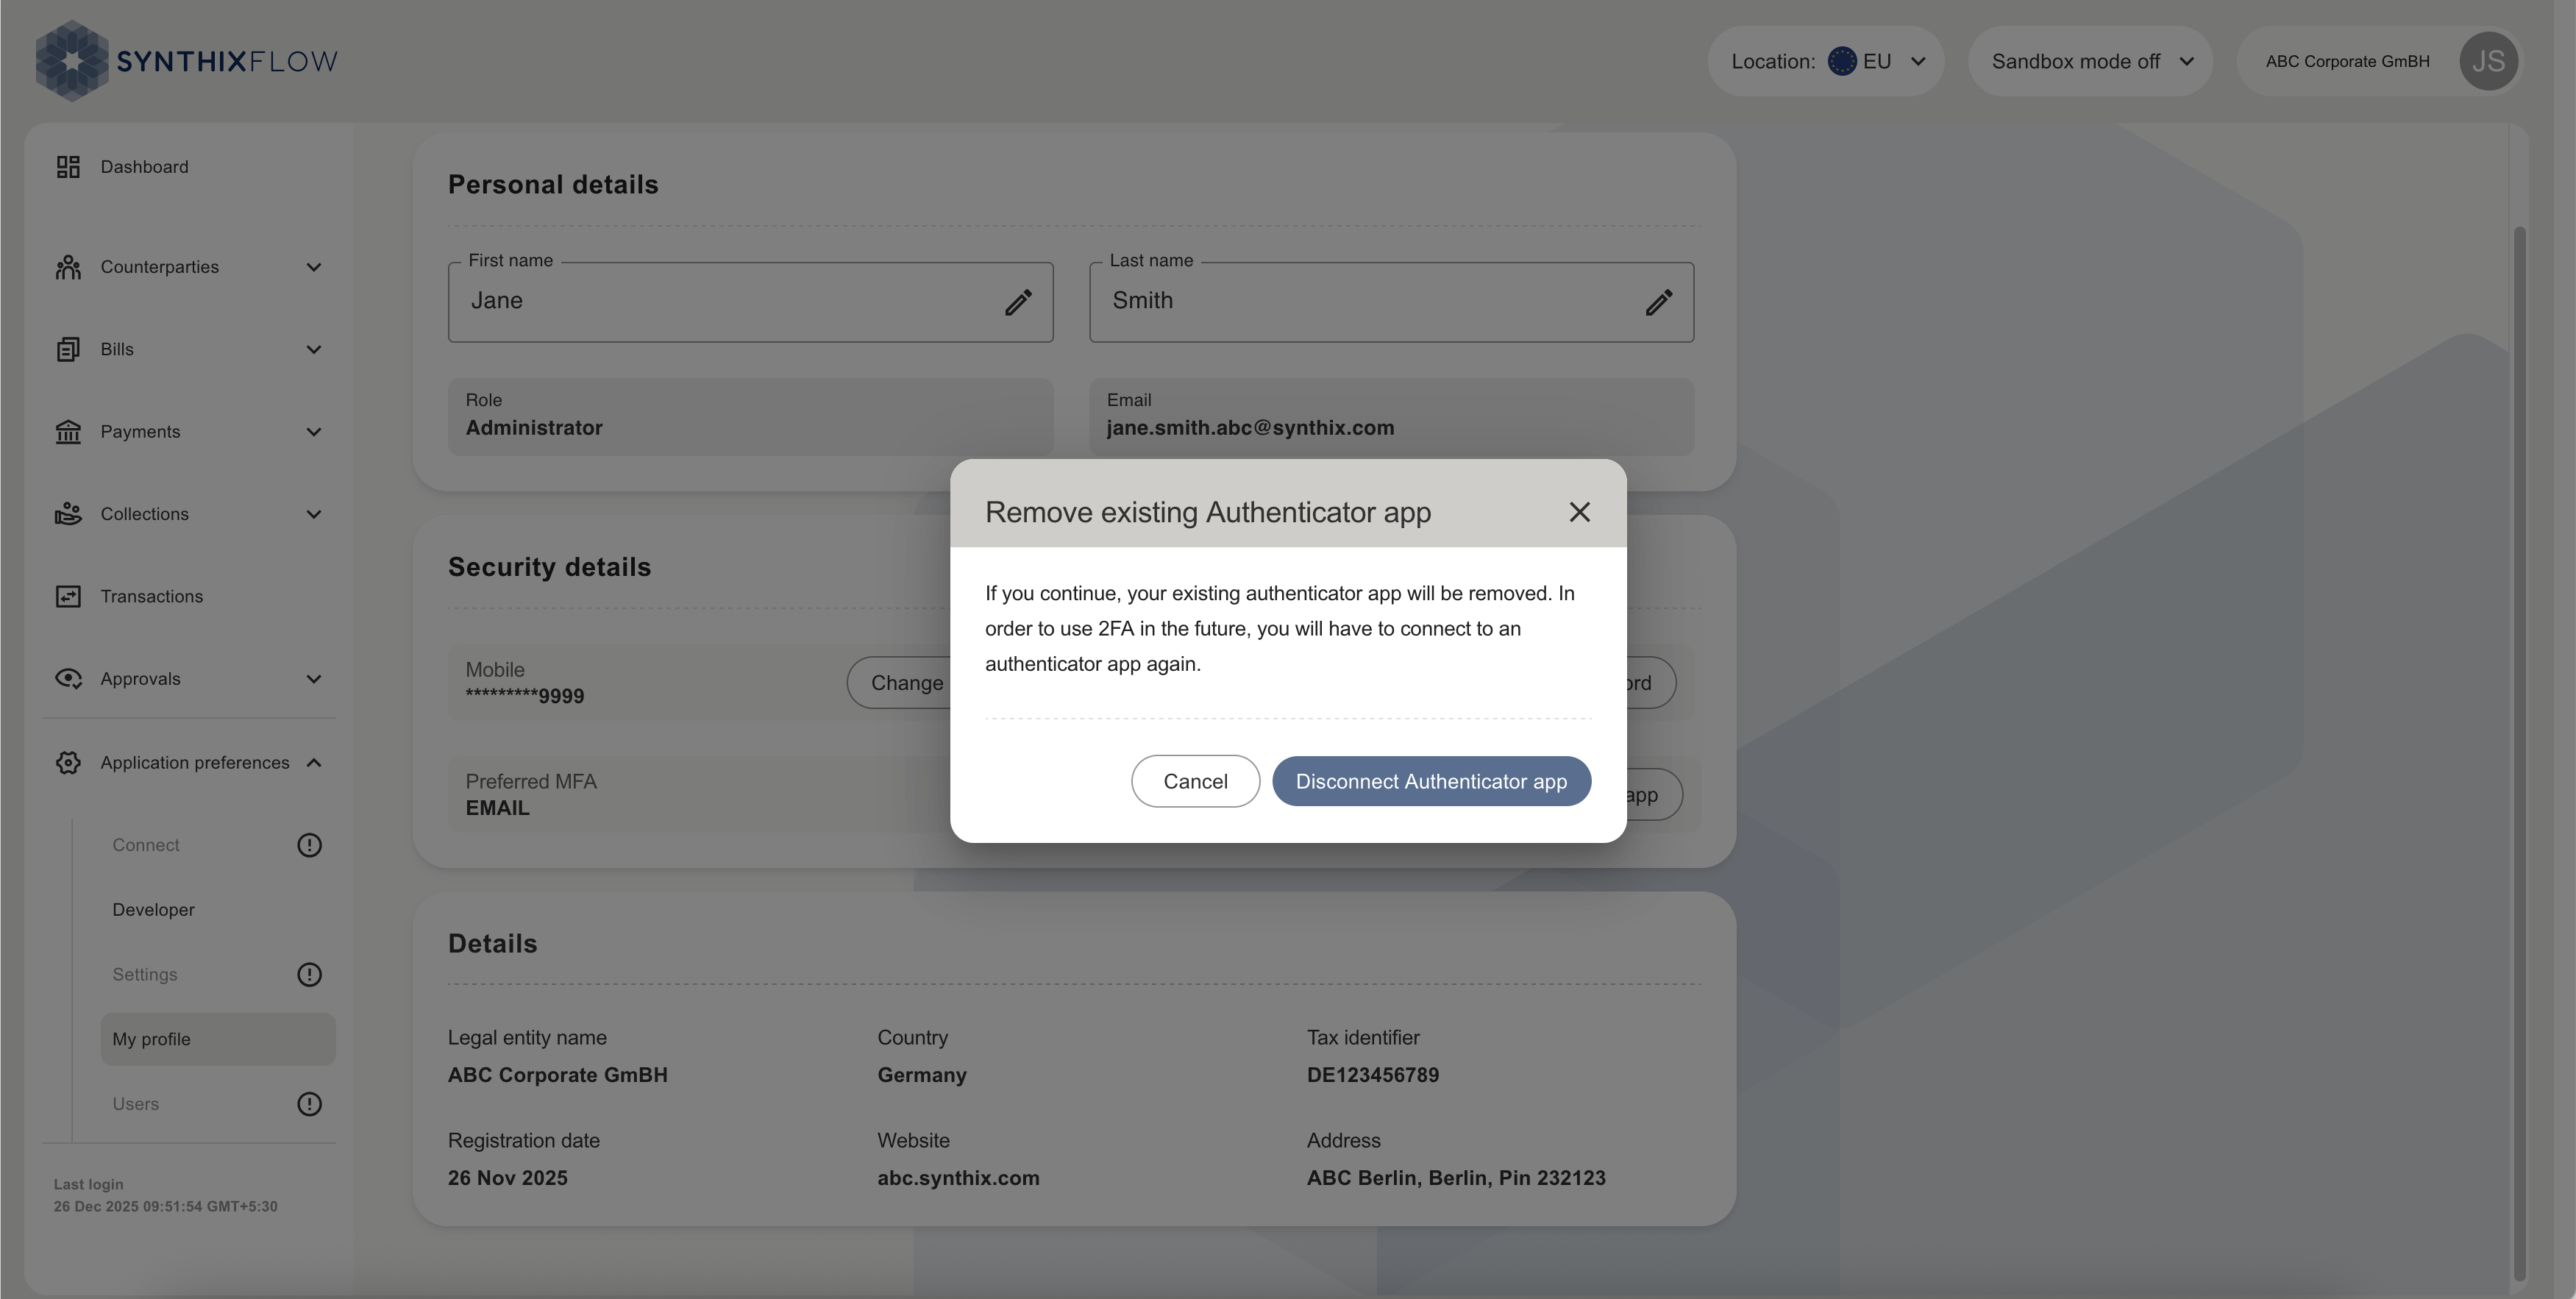Click the JS user avatar
The height and width of the screenshot is (1299, 2576).
pos(2488,61)
